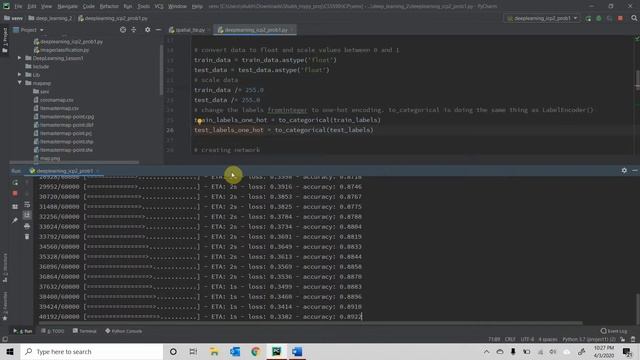Open Outlook from taskbar
640x360 pixels.
click(235, 351)
